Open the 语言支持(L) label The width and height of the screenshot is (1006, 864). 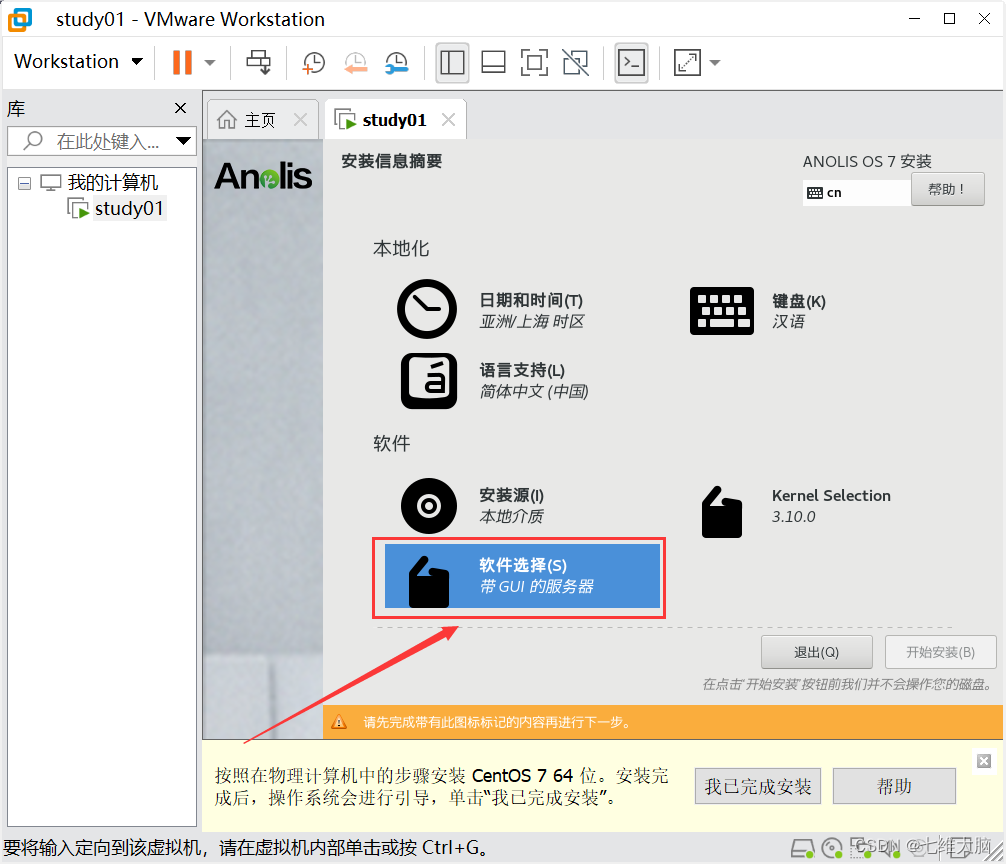pos(522,370)
